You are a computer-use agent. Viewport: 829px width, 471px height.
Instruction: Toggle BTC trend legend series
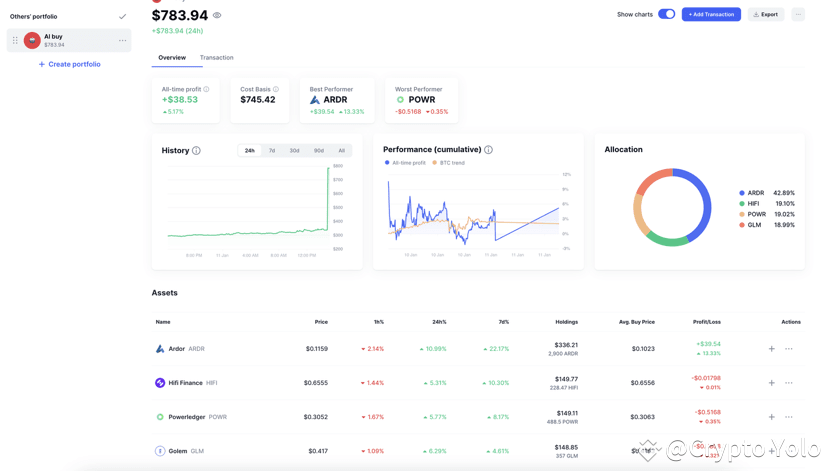click(448, 163)
